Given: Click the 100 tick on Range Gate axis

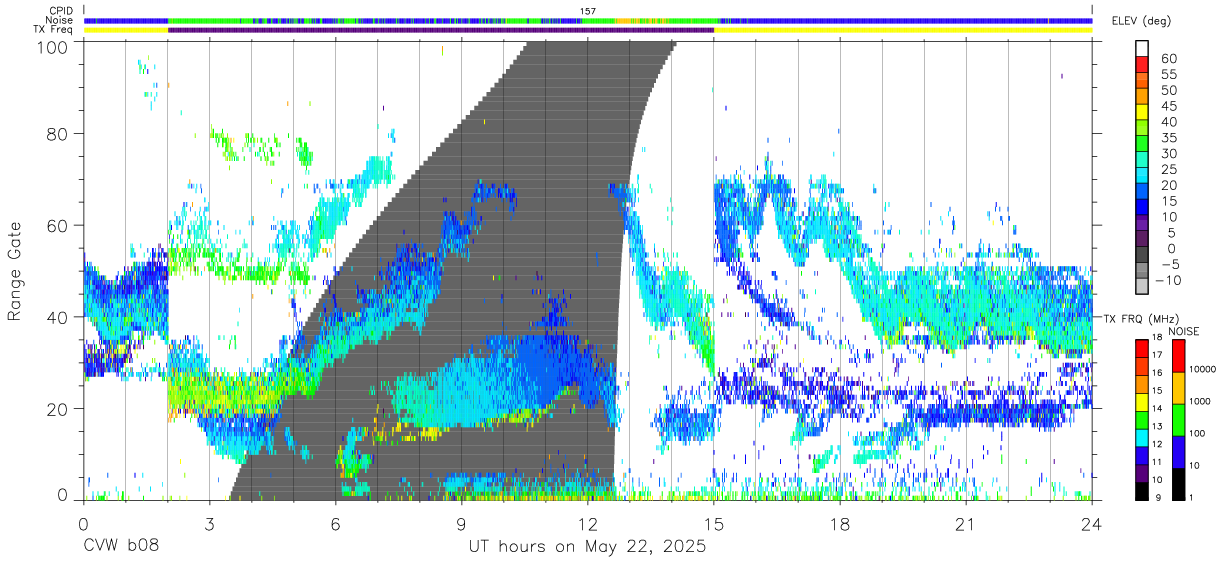Looking at the screenshot, I should pos(54,46).
